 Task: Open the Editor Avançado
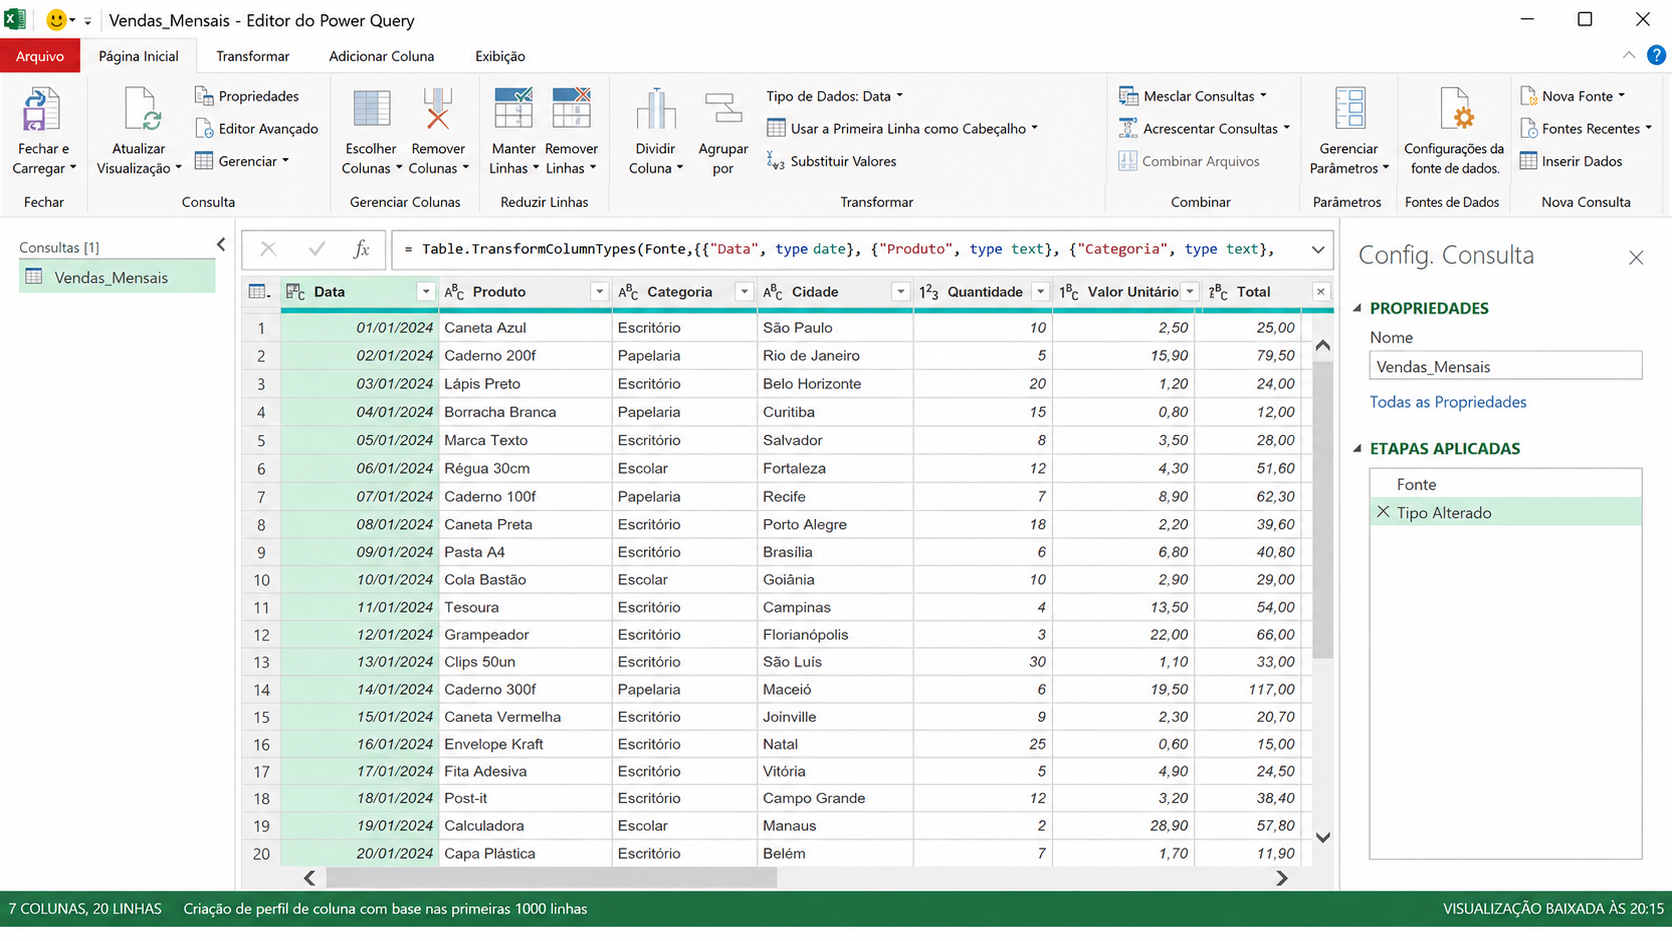pos(257,128)
